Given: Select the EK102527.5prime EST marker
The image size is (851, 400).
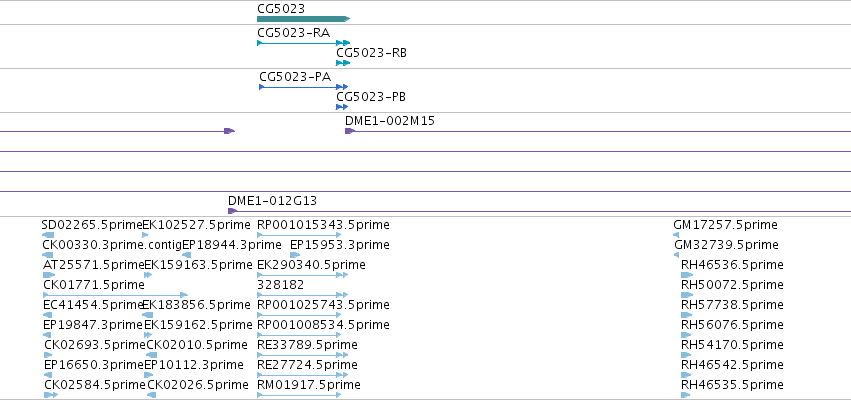Looking at the screenshot, I should click(x=145, y=235).
